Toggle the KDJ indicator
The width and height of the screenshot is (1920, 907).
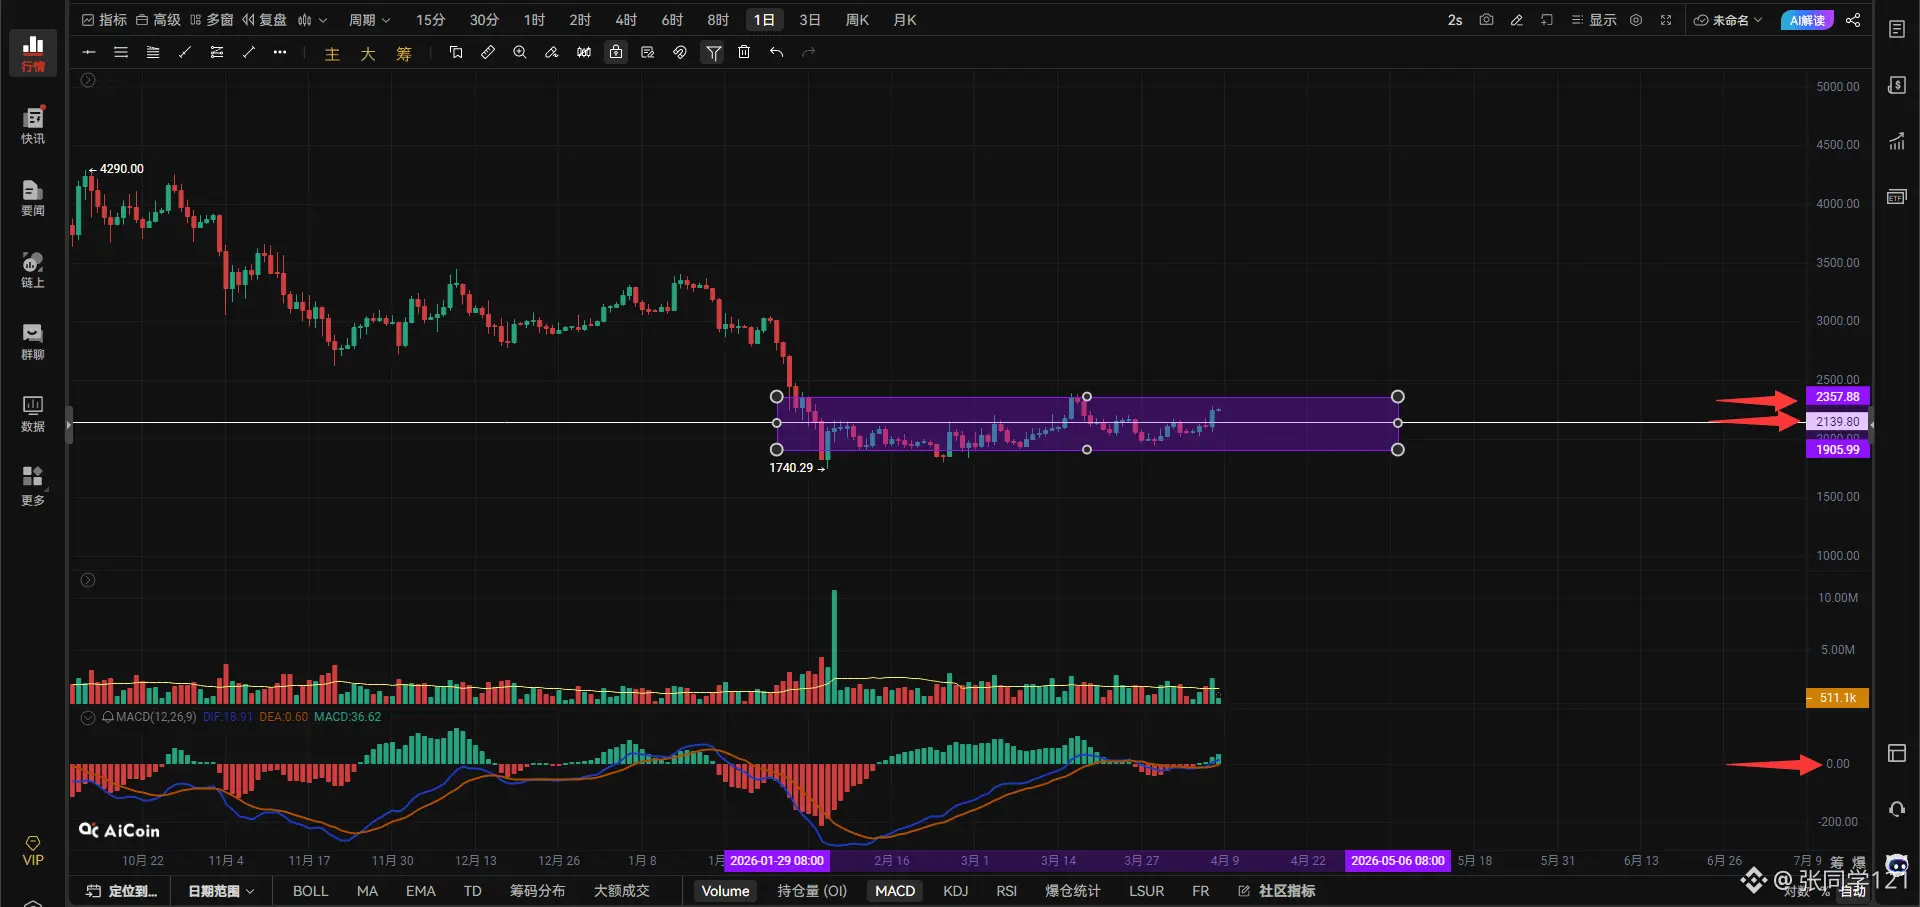click(x=956, y=891)
